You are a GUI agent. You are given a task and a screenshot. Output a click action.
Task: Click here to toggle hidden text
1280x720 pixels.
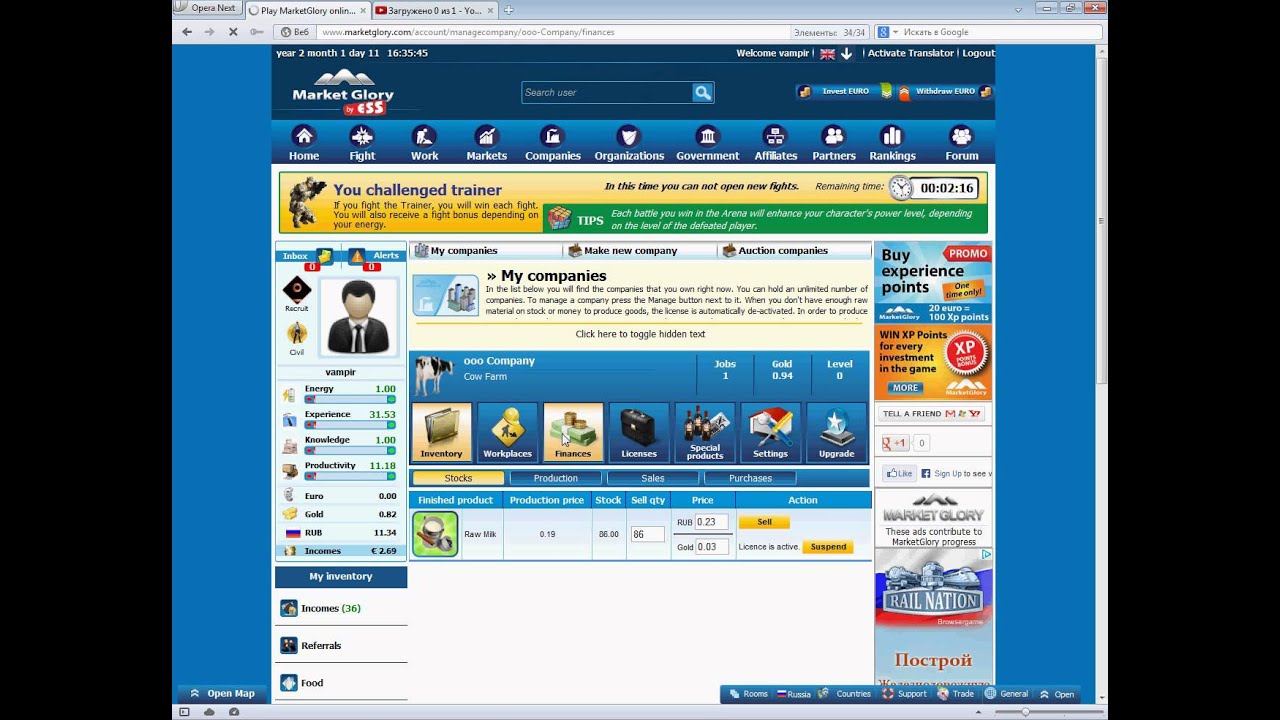tap(640, 334)
